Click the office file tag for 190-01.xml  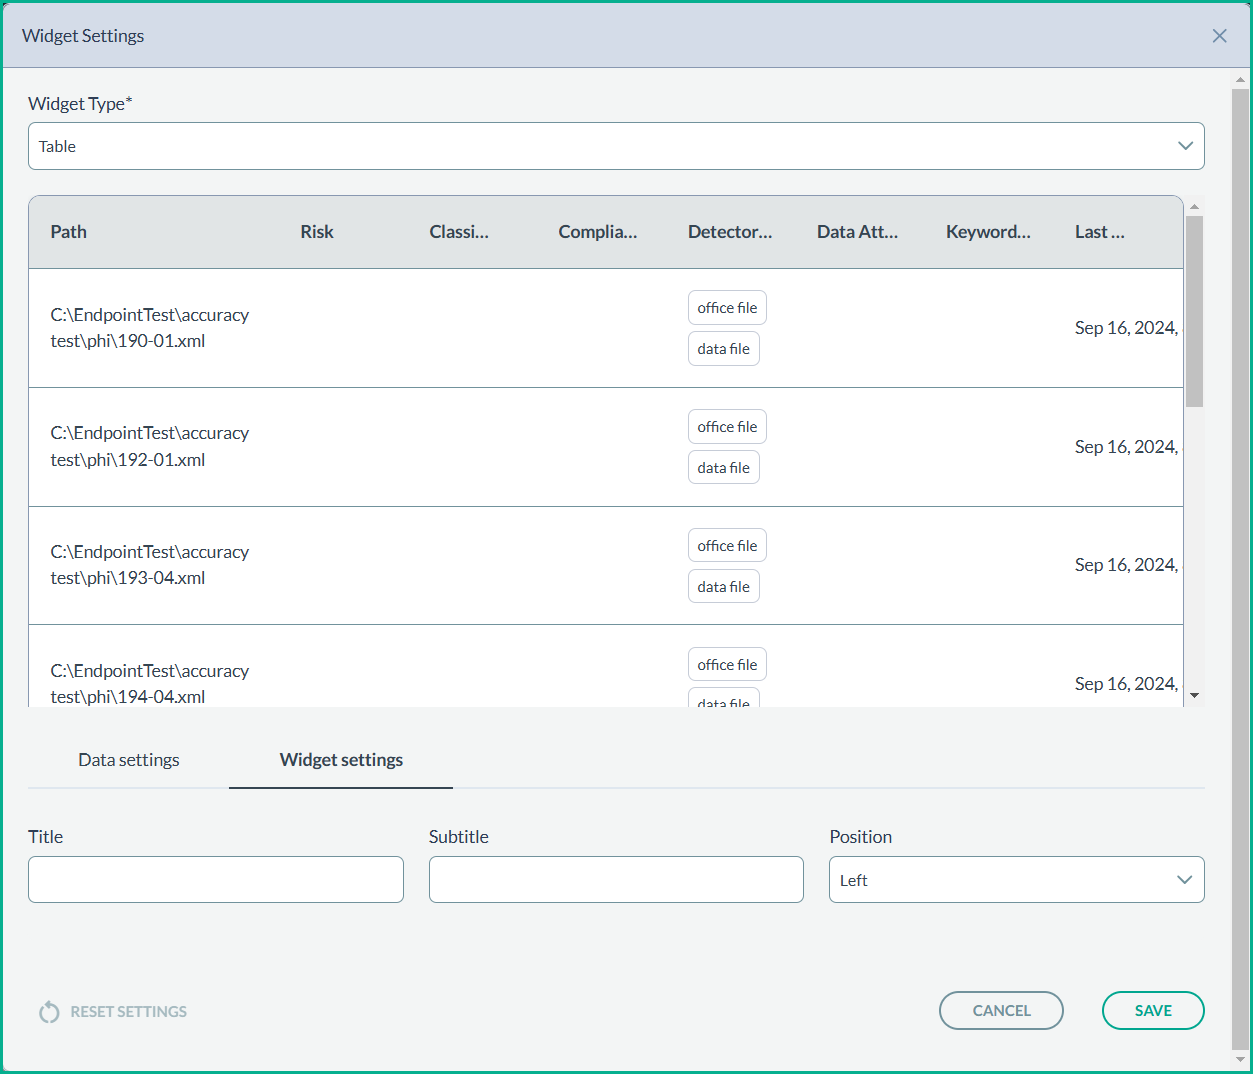727,308
